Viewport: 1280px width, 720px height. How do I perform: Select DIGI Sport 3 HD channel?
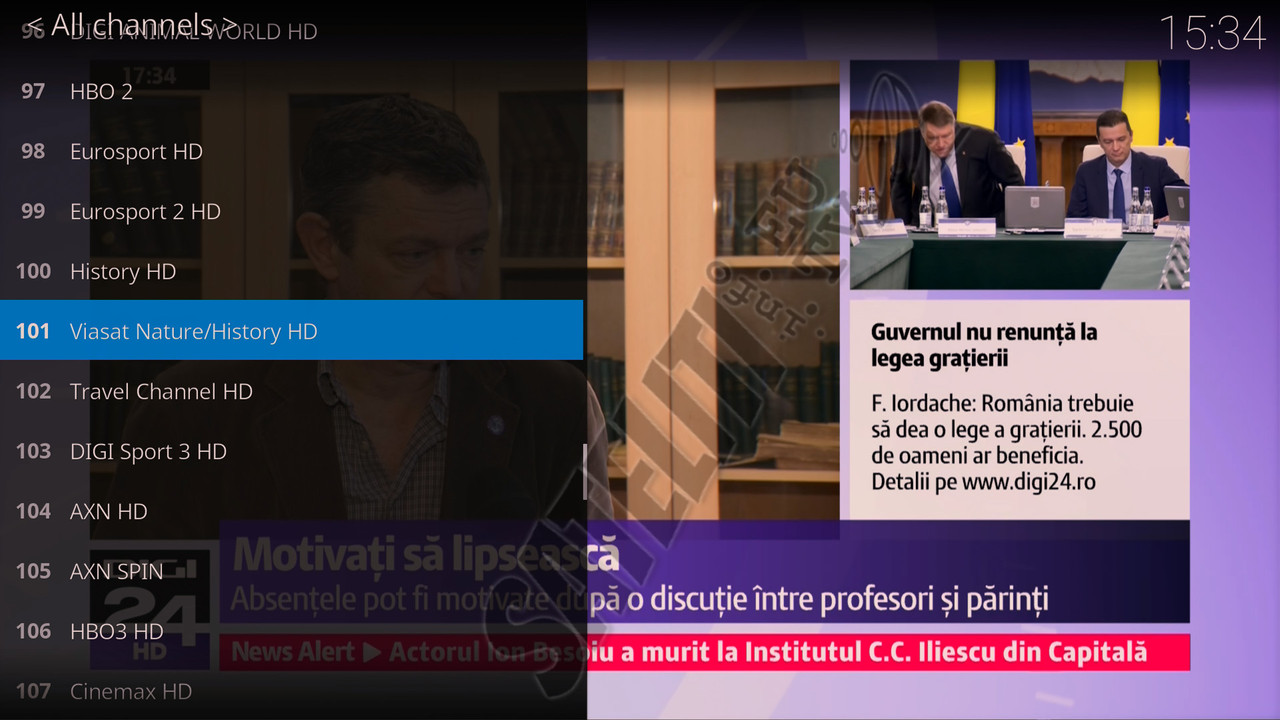291,451
